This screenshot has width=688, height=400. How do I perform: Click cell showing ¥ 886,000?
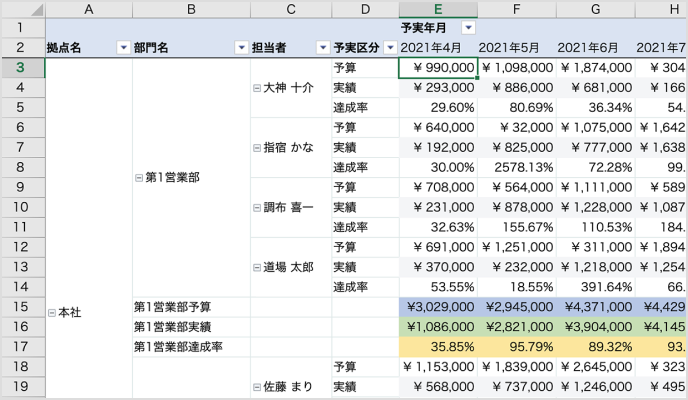(517, 88)
